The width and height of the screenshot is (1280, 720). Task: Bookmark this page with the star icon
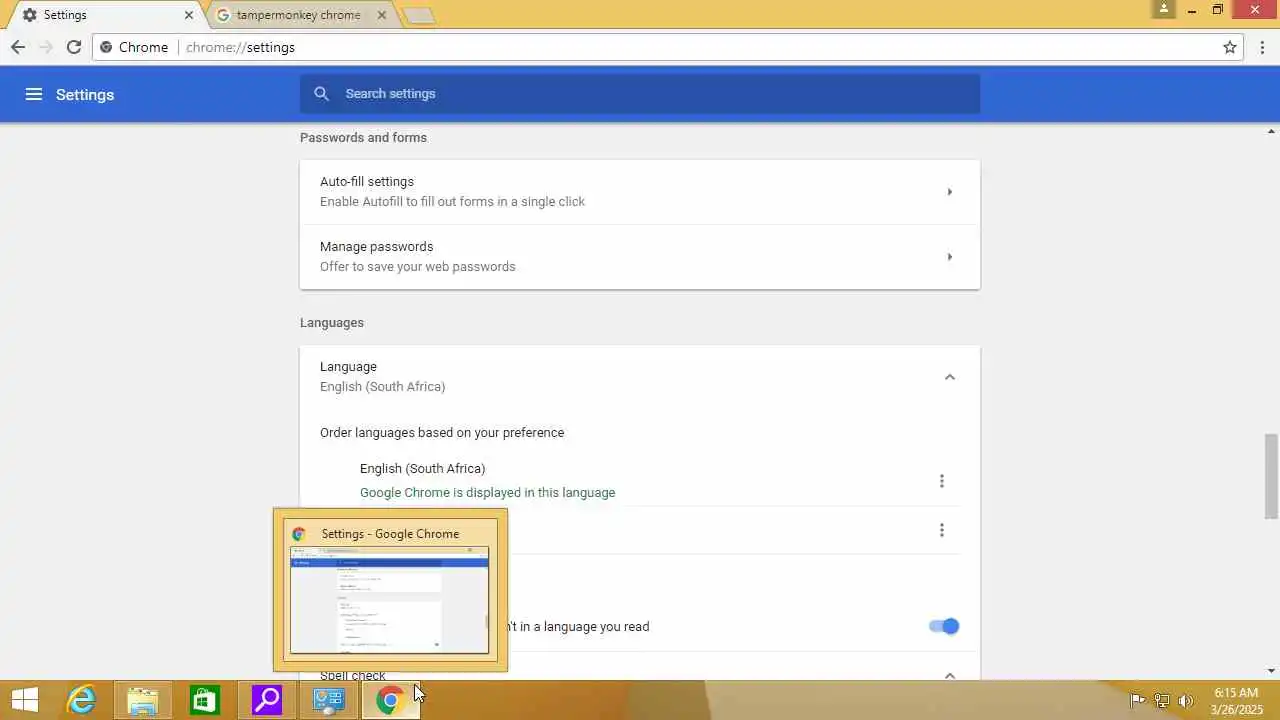1230,47
